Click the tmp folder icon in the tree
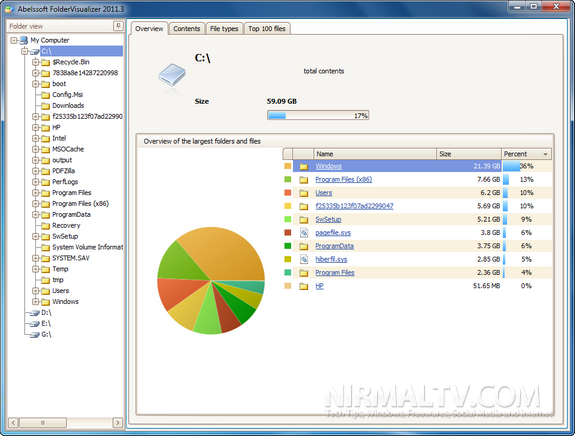This screenshot has height=436, width=575. 45,280
